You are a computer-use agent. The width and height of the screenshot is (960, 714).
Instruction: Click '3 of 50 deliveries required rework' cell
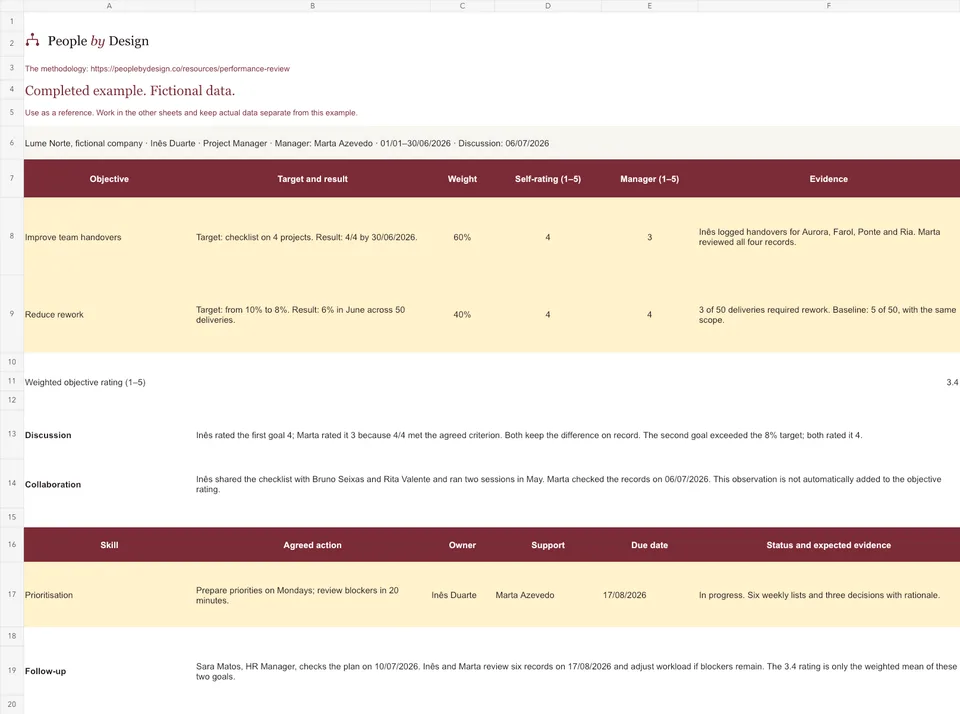pos(828,314)
